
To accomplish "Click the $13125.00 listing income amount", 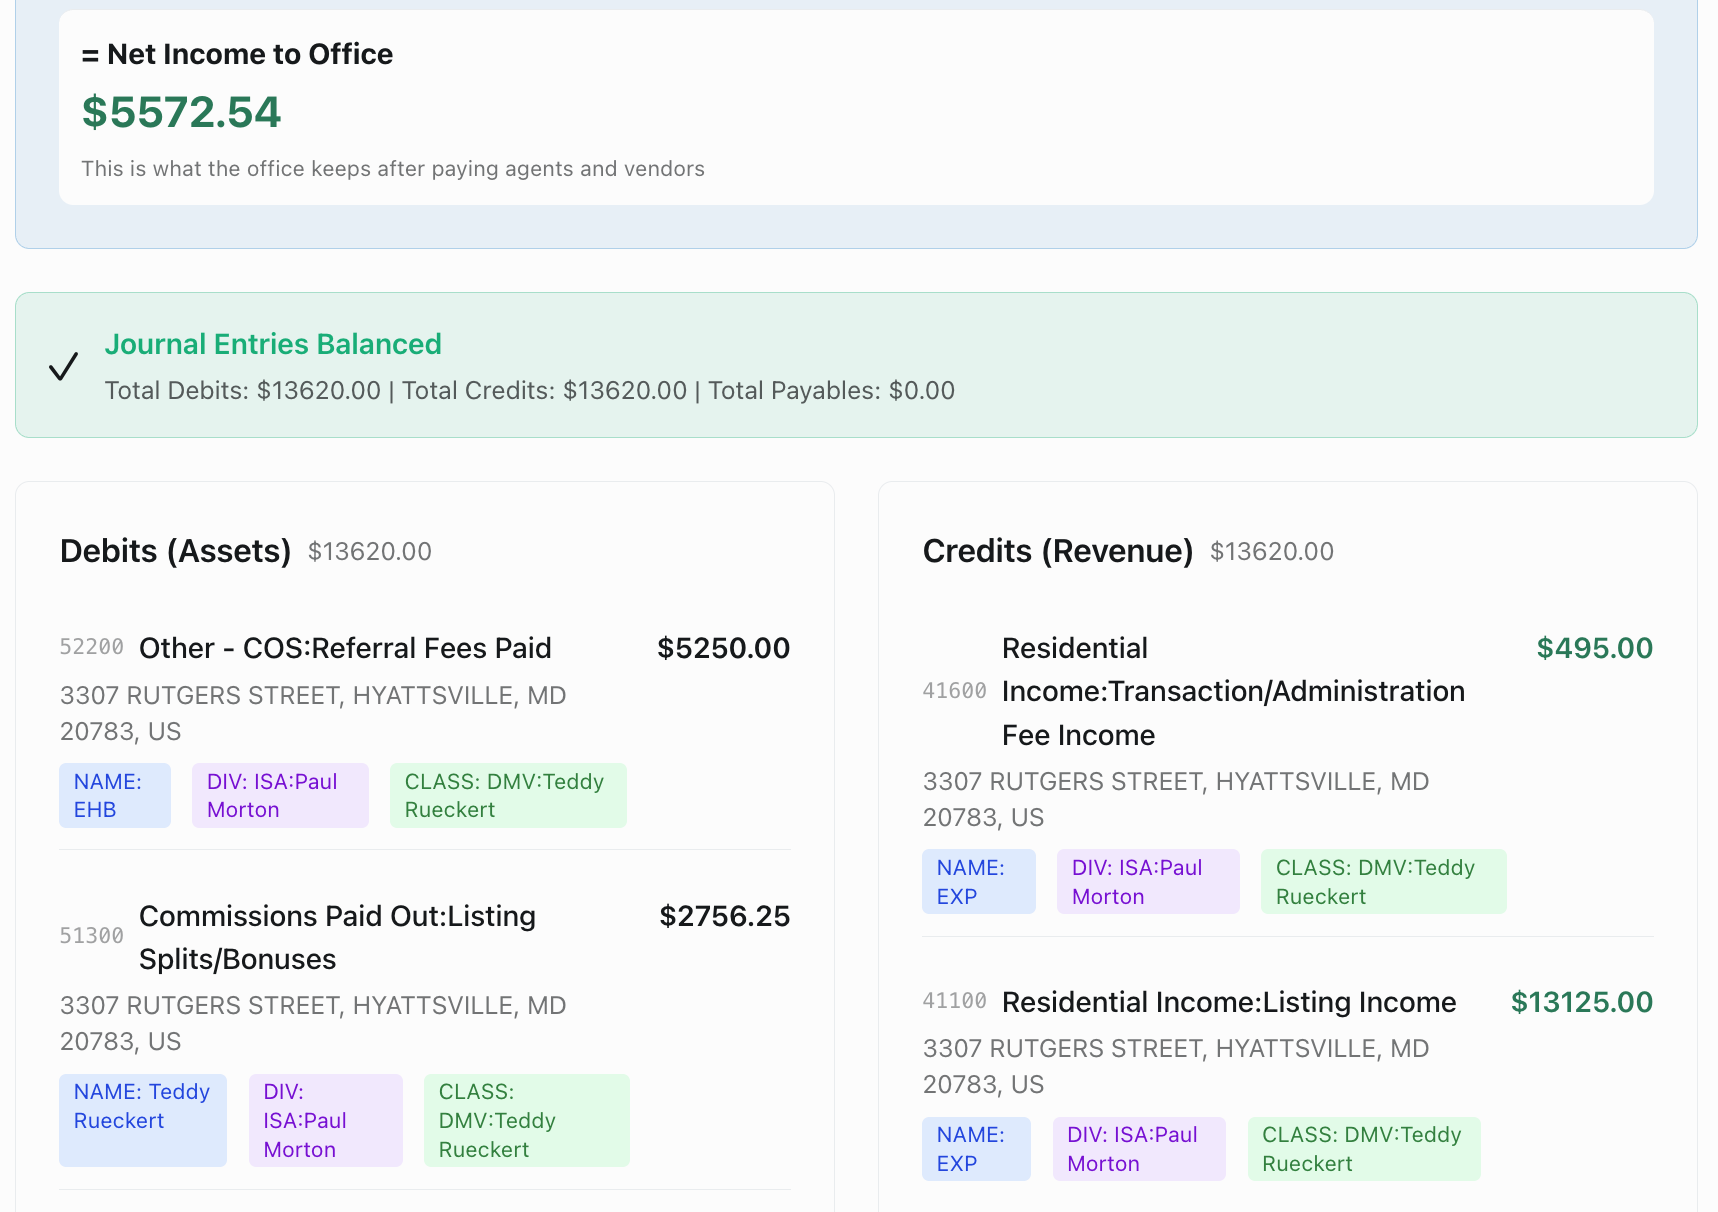I will 1581,1001.
